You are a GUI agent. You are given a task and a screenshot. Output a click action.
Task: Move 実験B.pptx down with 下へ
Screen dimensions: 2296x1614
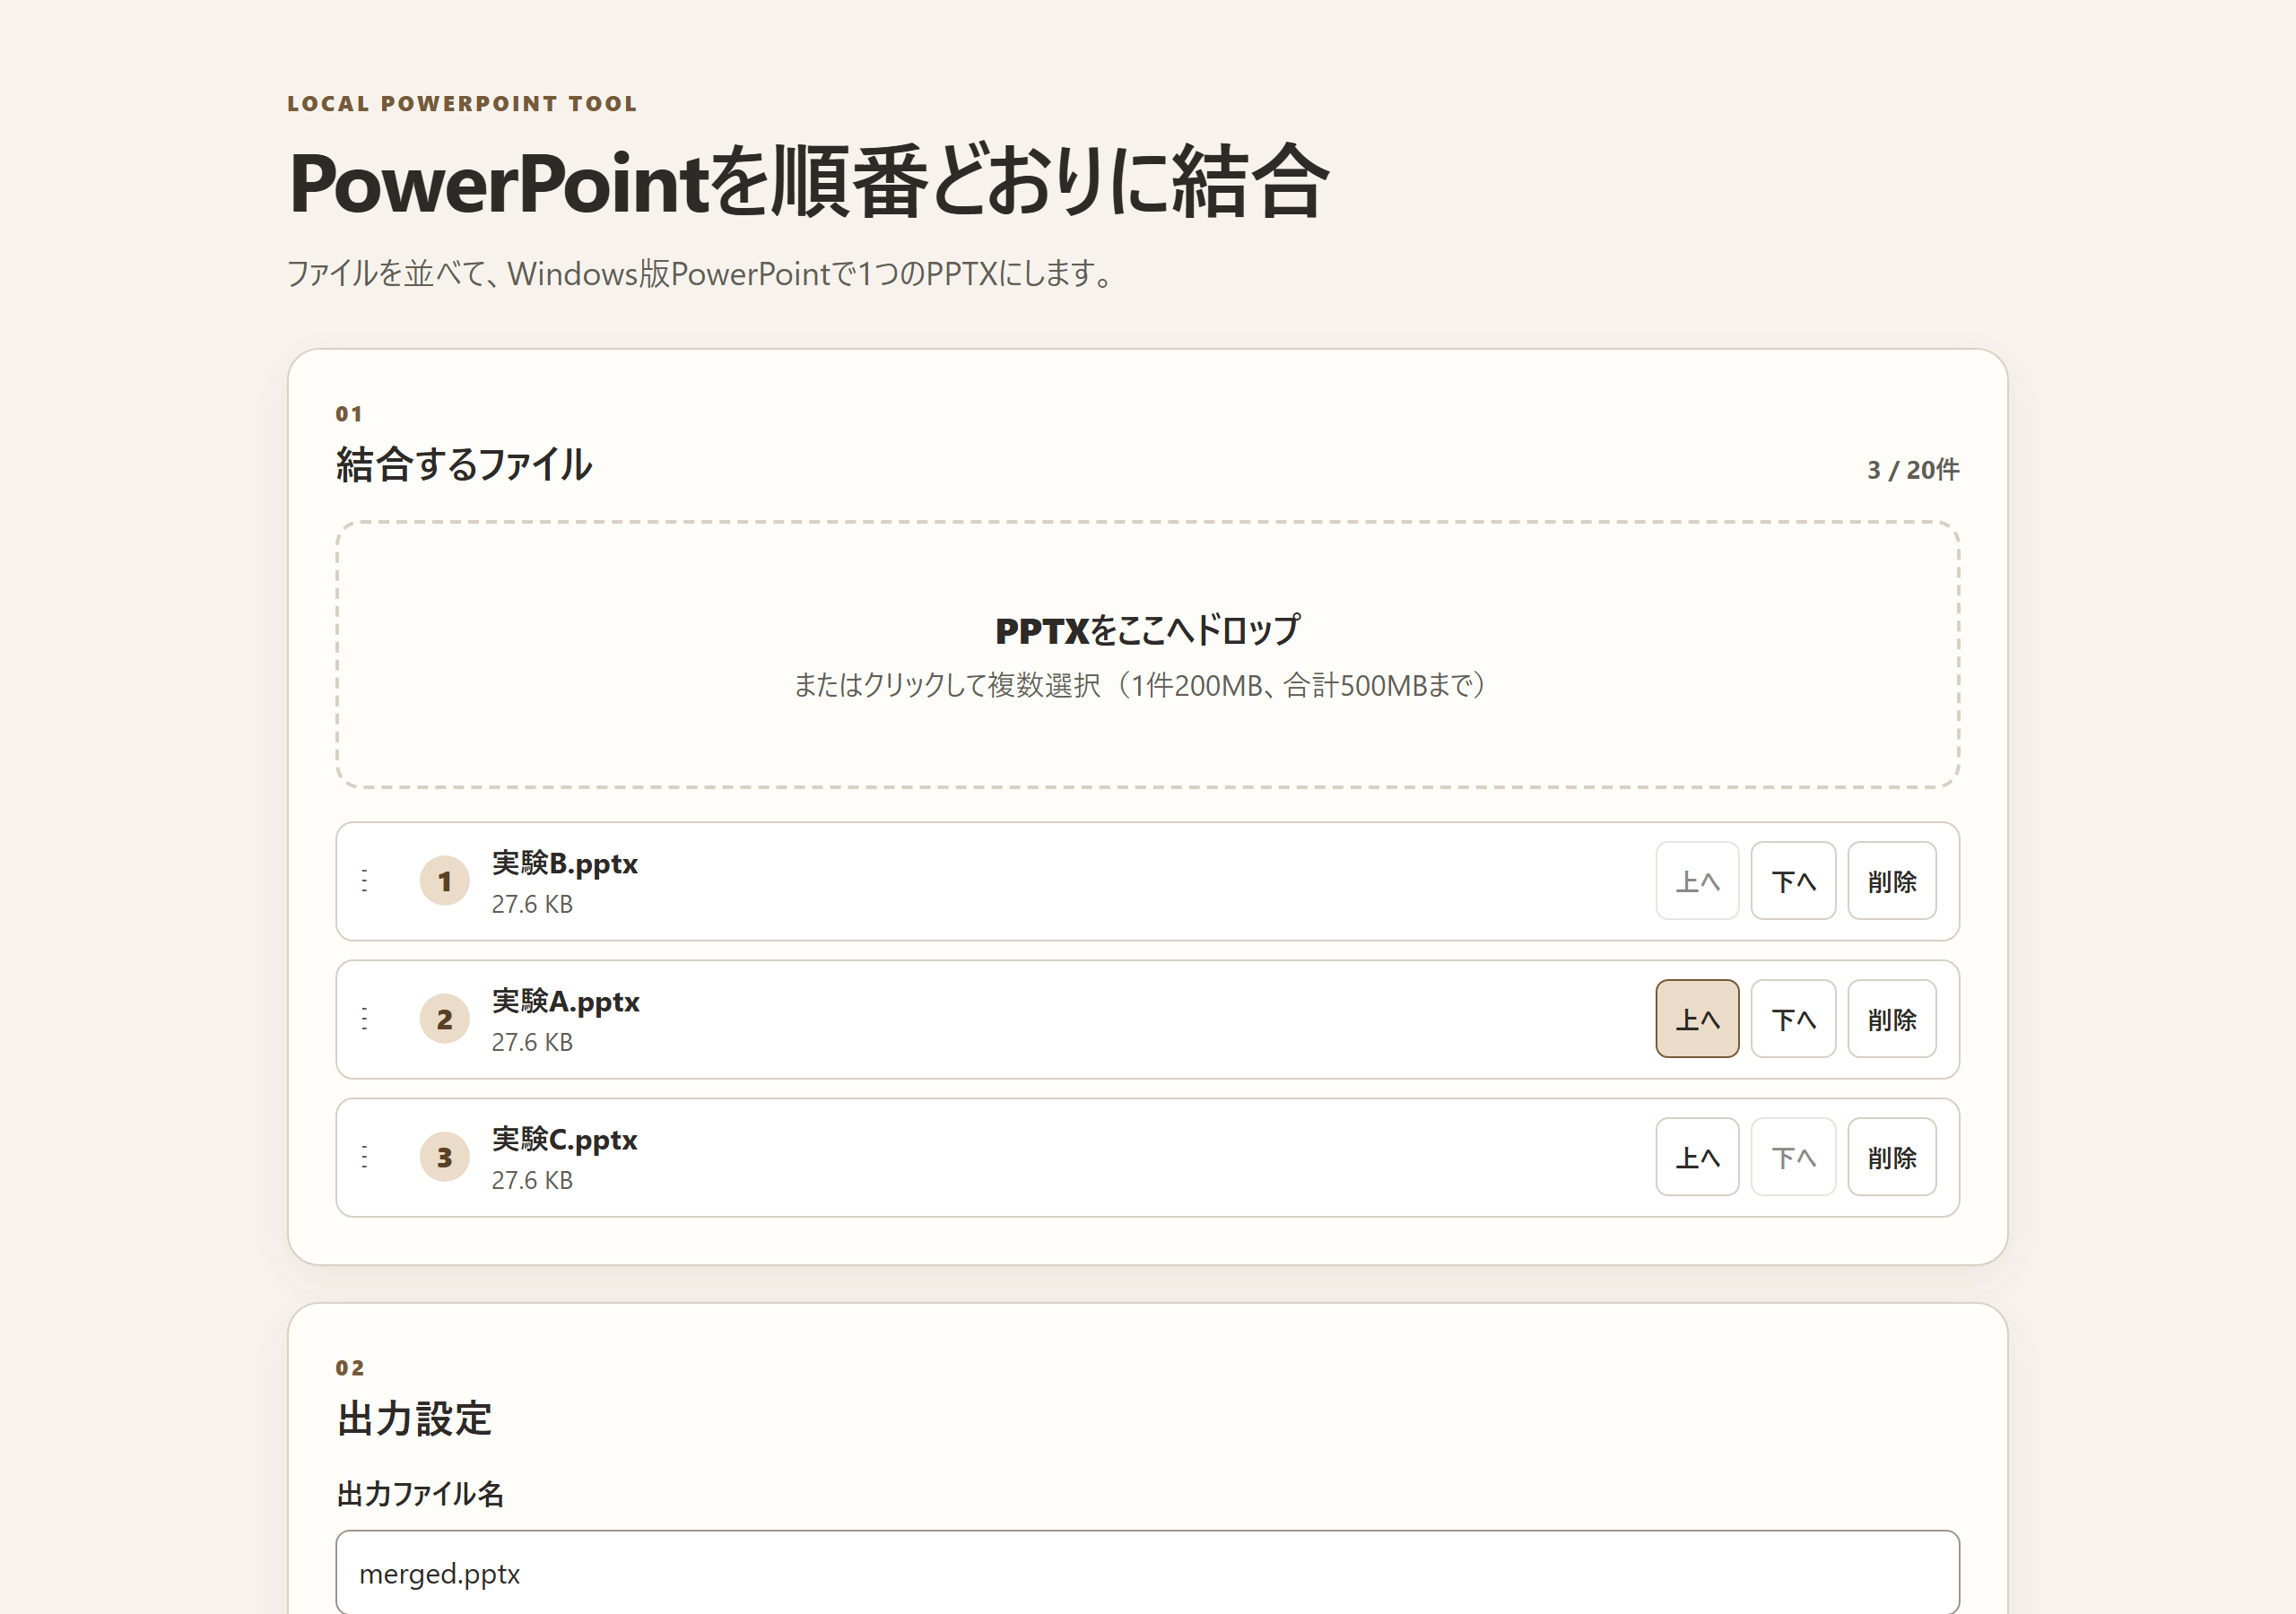coord(1793,881)
